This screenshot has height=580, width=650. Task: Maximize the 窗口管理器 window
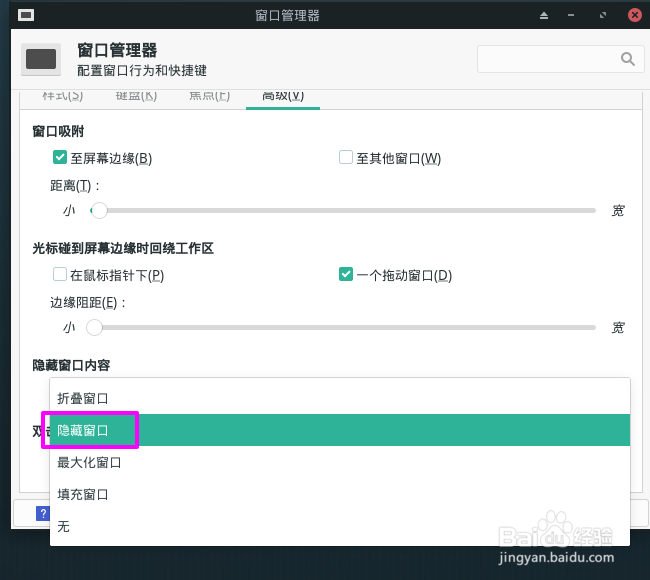603,15
